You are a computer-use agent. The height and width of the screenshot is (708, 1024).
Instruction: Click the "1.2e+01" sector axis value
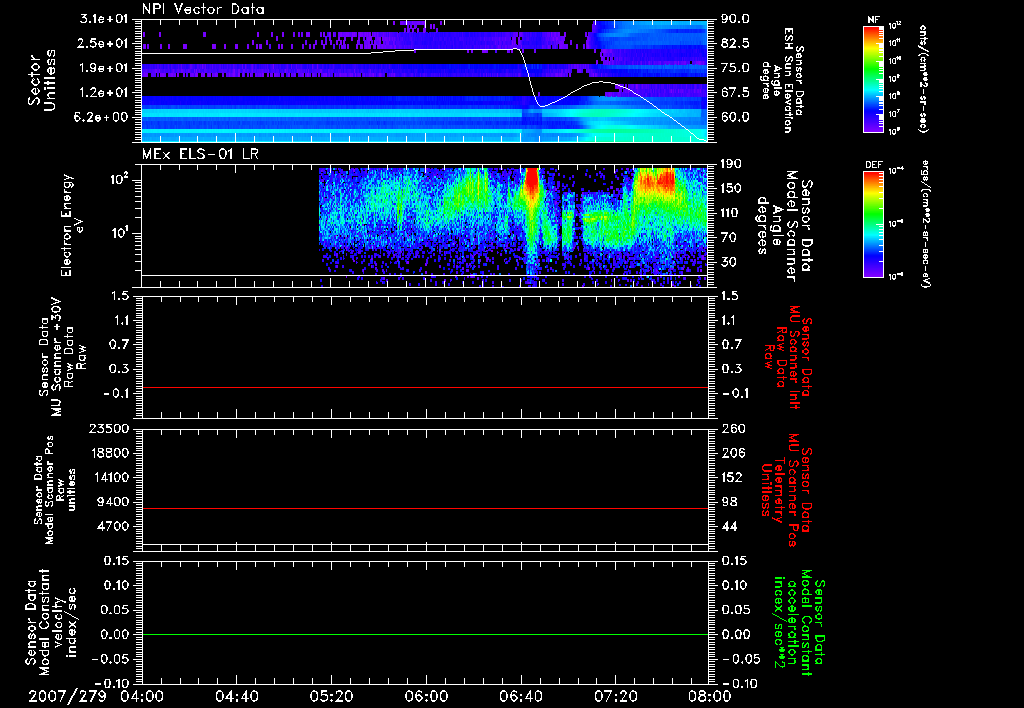[x=104, y=93]
